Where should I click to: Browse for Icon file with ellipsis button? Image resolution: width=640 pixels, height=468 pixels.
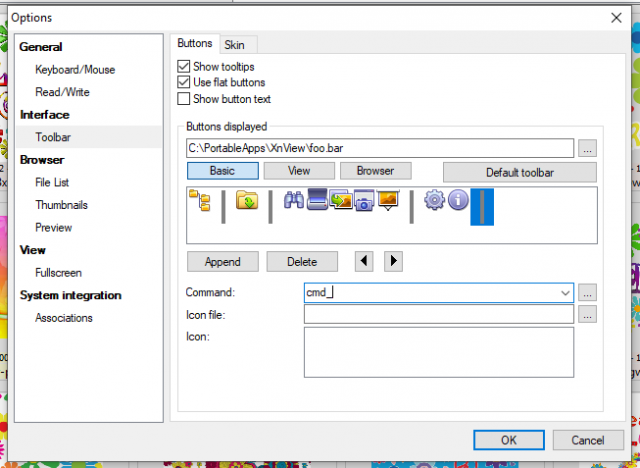587,314
